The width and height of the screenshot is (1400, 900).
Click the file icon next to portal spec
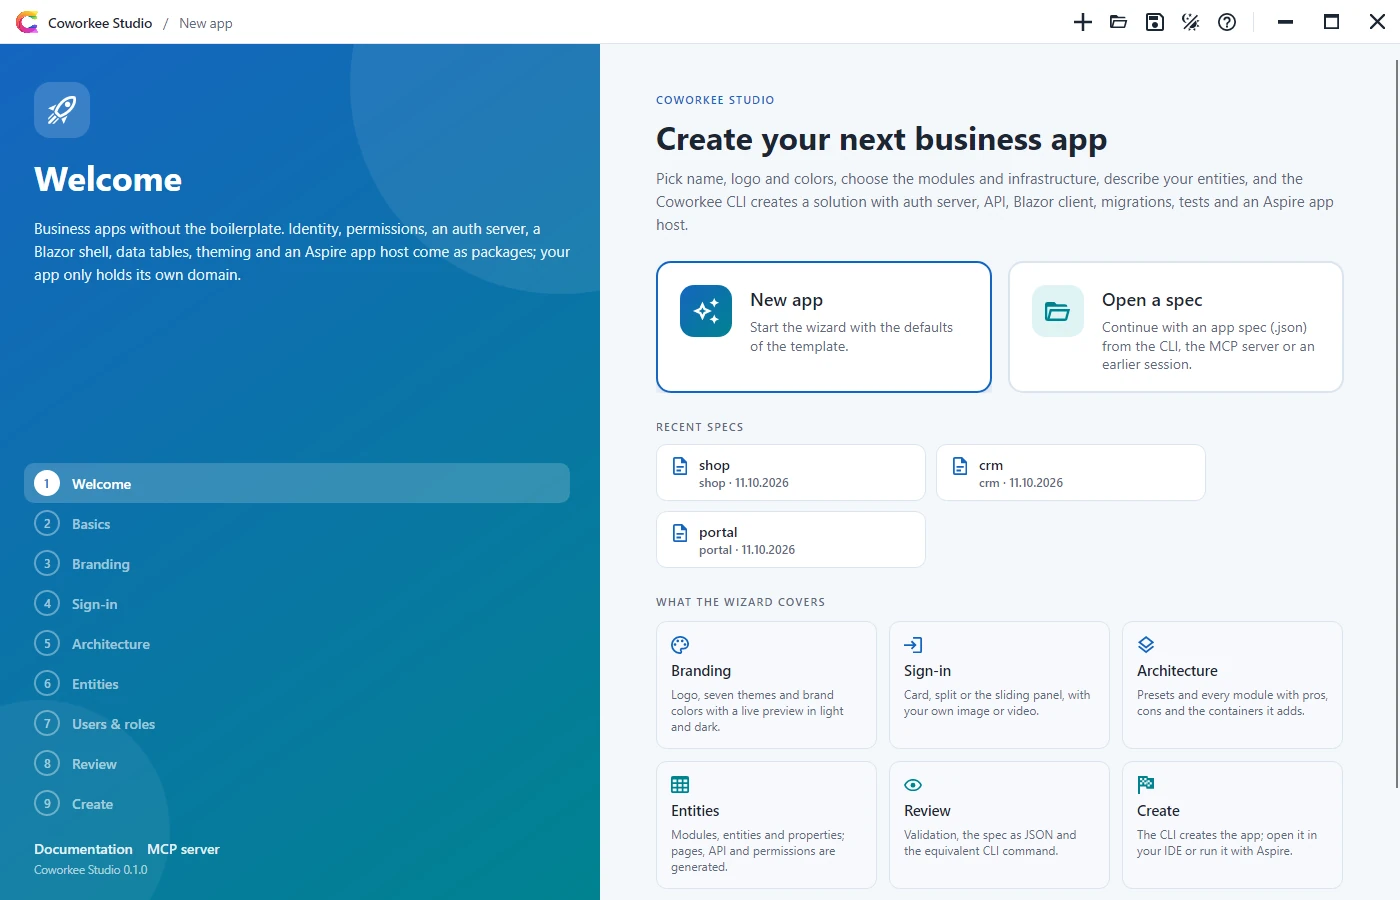[x=680, y=533]
